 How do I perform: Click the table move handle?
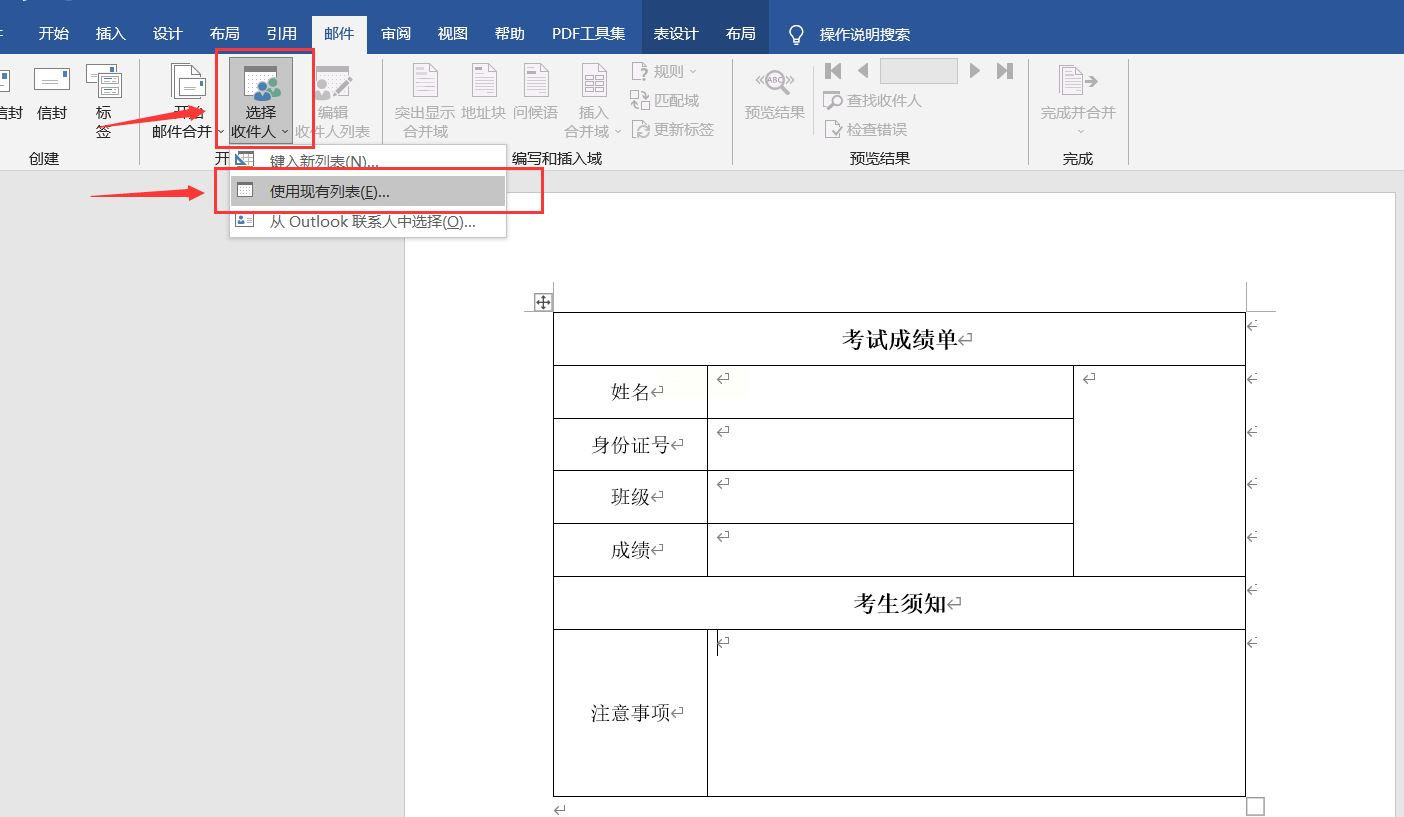tap(543, 302)
